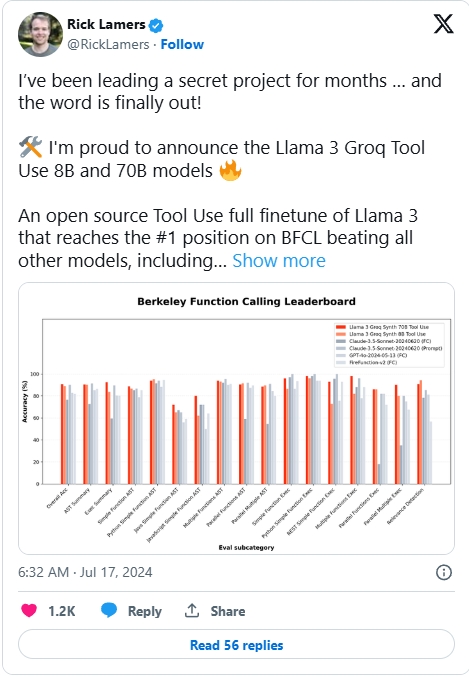Image resolution: width=469 pixels, height=677 pixels.
Task: Click the Reply text label
Action: 145,611
